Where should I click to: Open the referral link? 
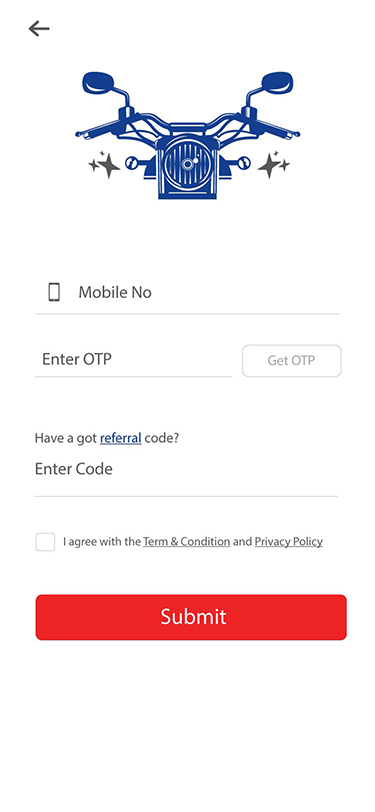121,438
